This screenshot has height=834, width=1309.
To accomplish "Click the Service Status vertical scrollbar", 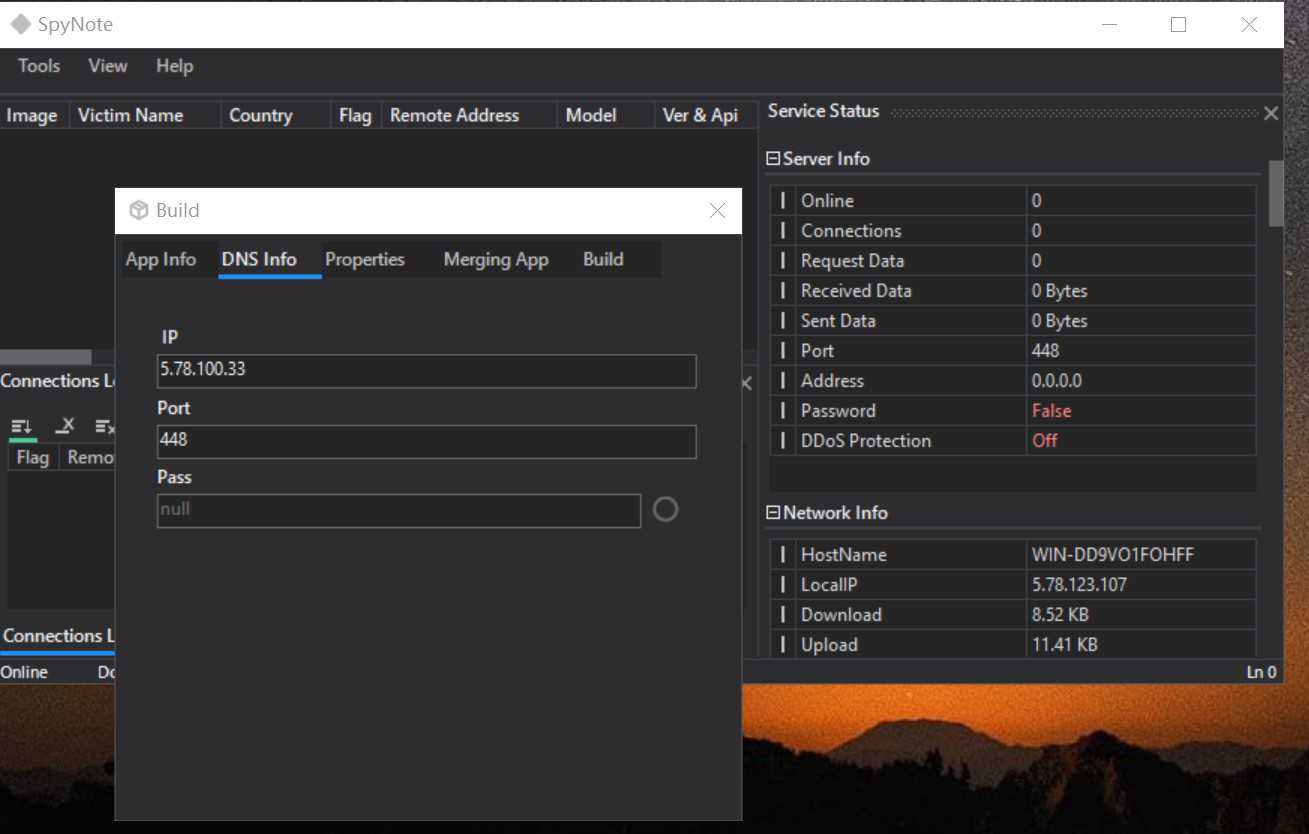I will (1275, 195).
